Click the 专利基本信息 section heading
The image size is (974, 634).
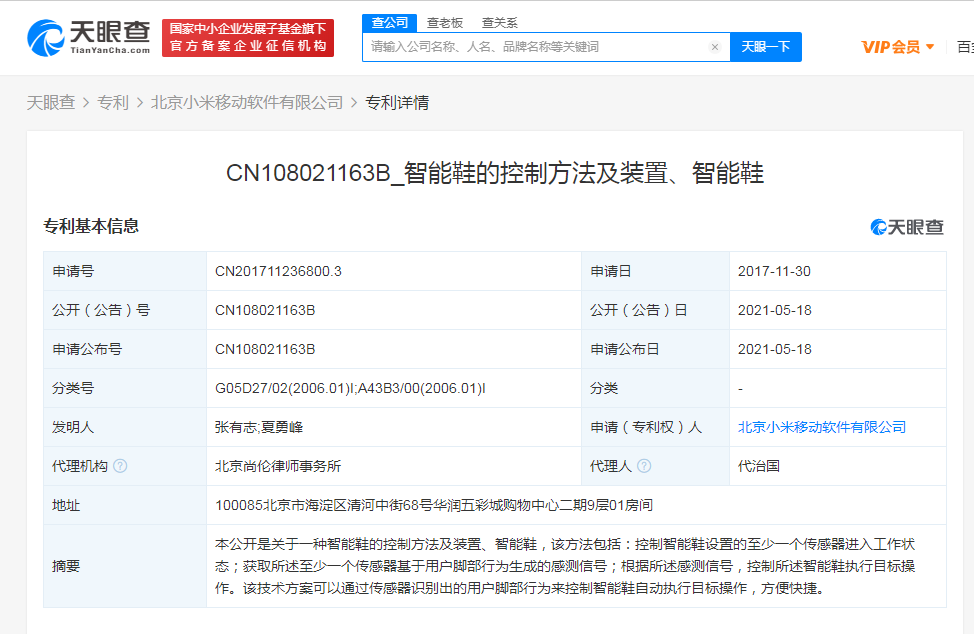pyautogui.click(x=91, y=226)
